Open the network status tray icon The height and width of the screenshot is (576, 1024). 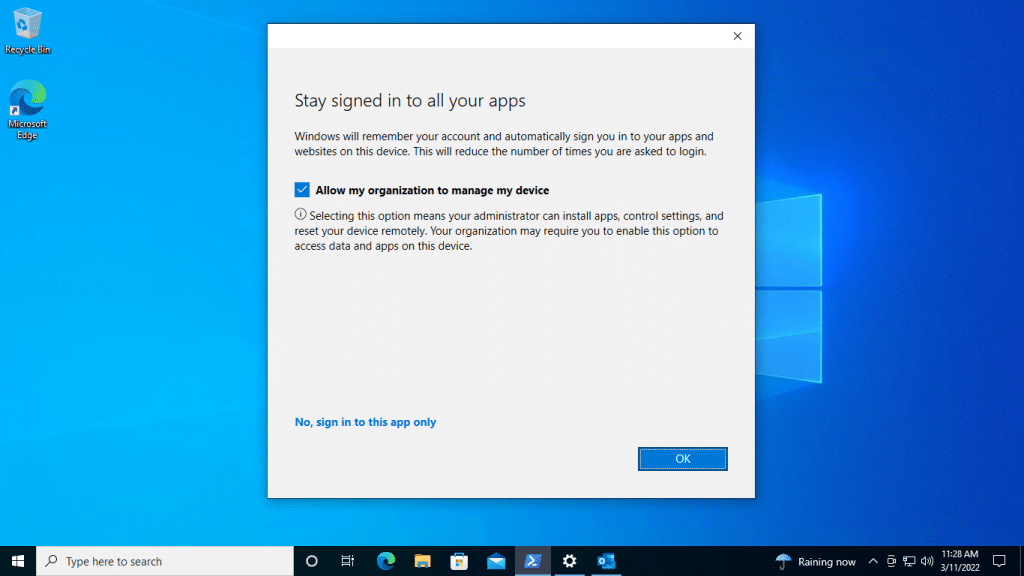click(x=909, y=561)
